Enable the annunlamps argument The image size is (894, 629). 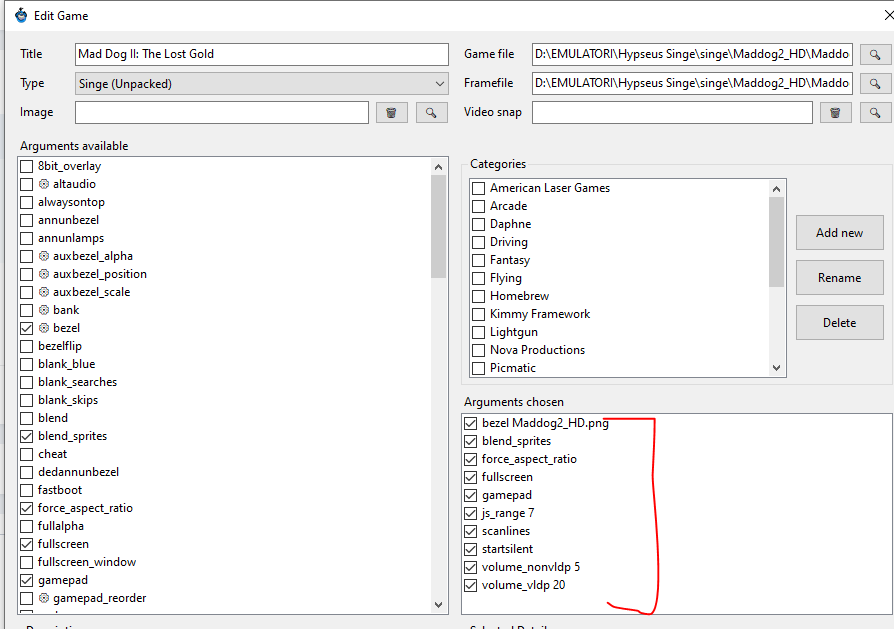click(x=26, y=238)
